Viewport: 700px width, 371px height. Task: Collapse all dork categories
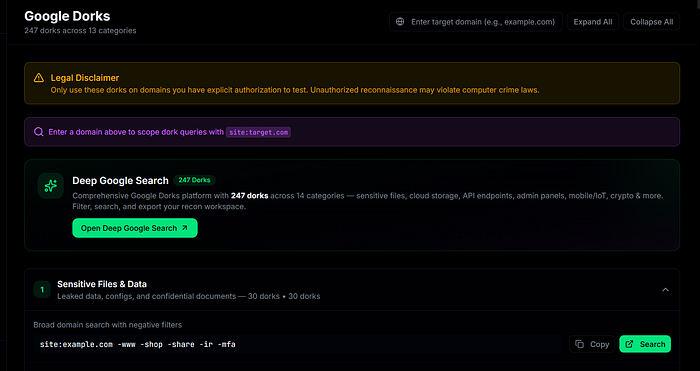(652, 21)
